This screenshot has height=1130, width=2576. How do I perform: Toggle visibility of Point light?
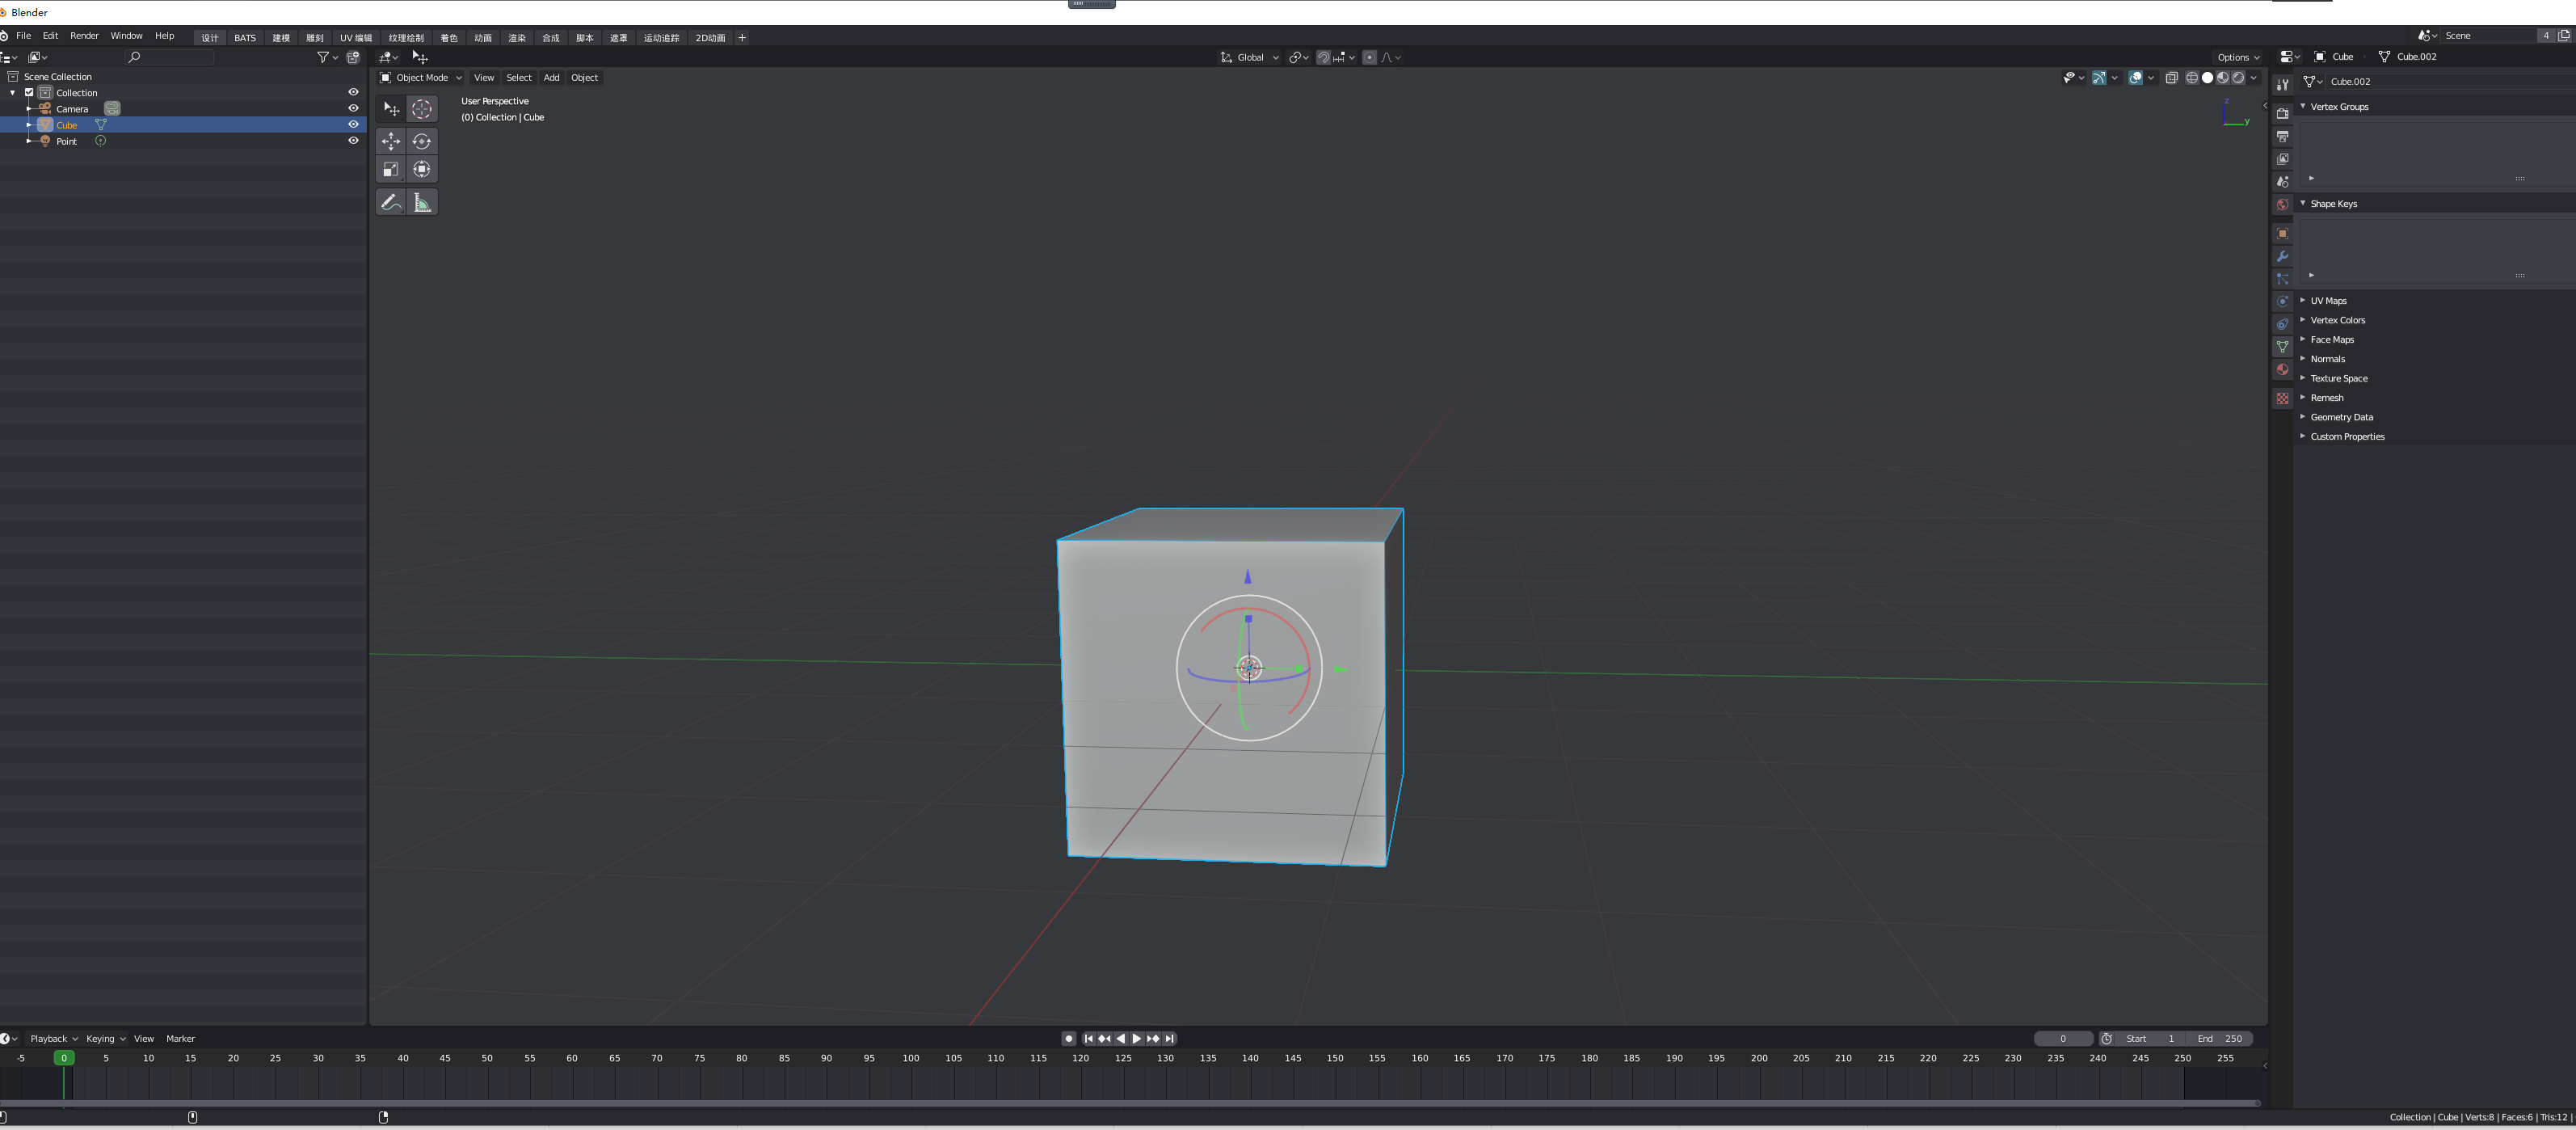[x=353, y=140]
